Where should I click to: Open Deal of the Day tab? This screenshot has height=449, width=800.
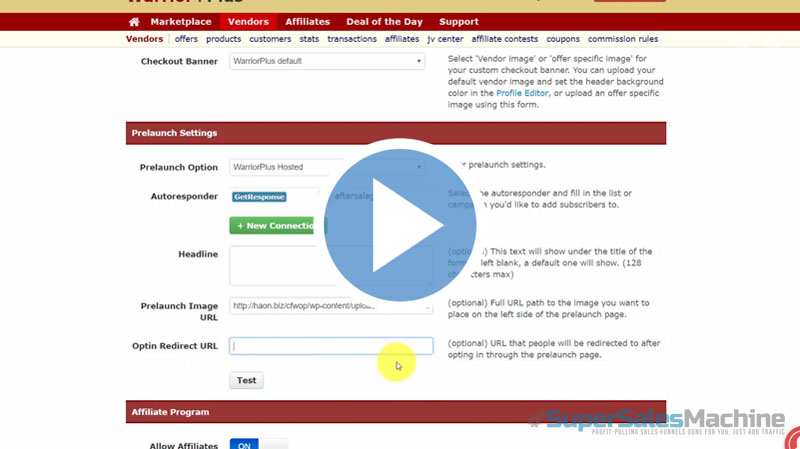(385, 21)
